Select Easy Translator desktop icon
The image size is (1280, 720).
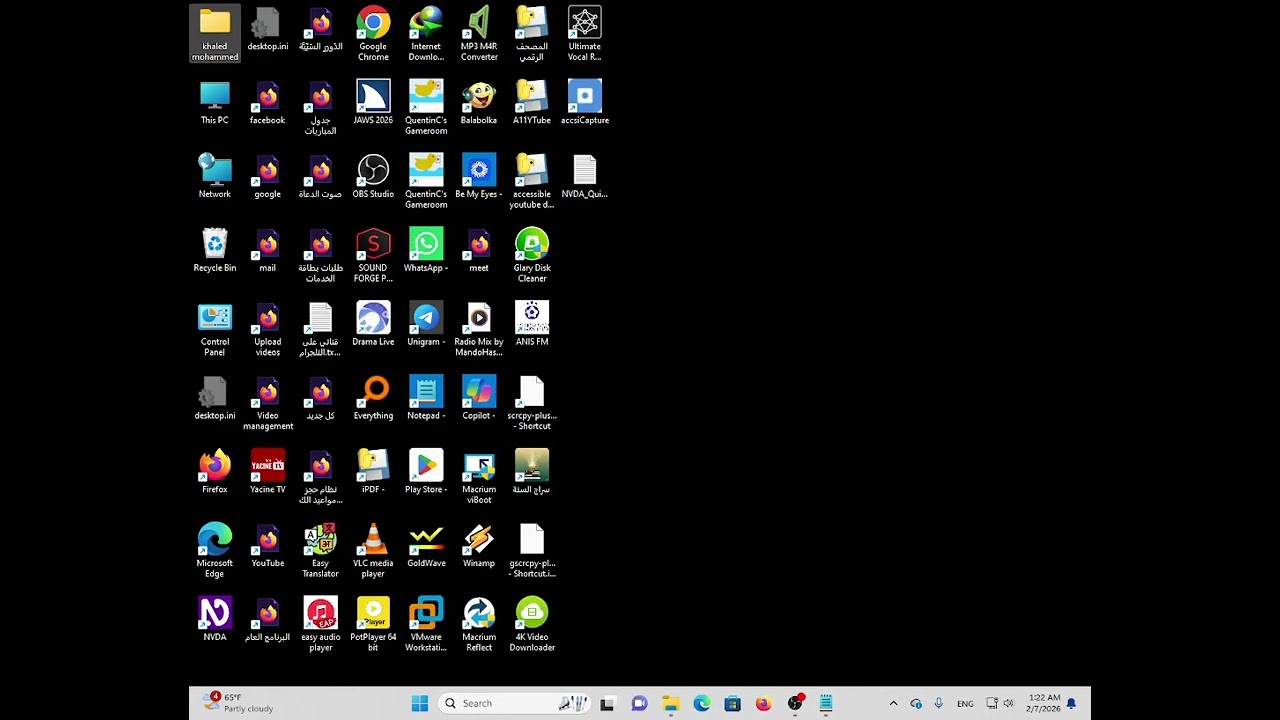pyautogui.click(x=321, y=552)
